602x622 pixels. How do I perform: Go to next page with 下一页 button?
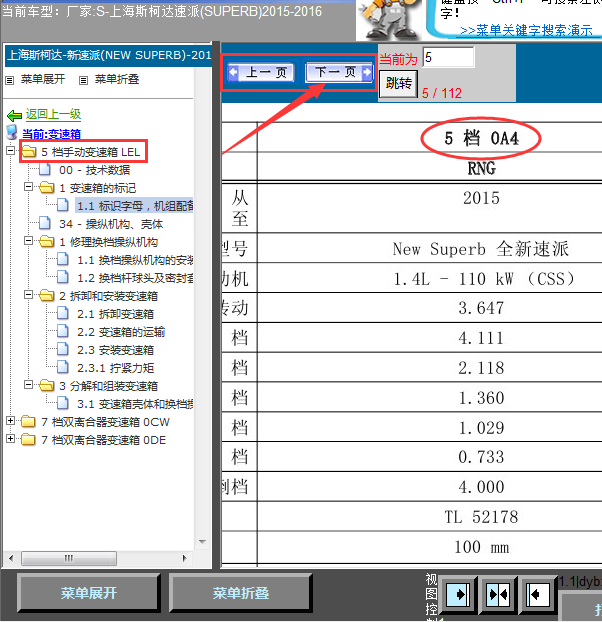click(x=339, y=72)
